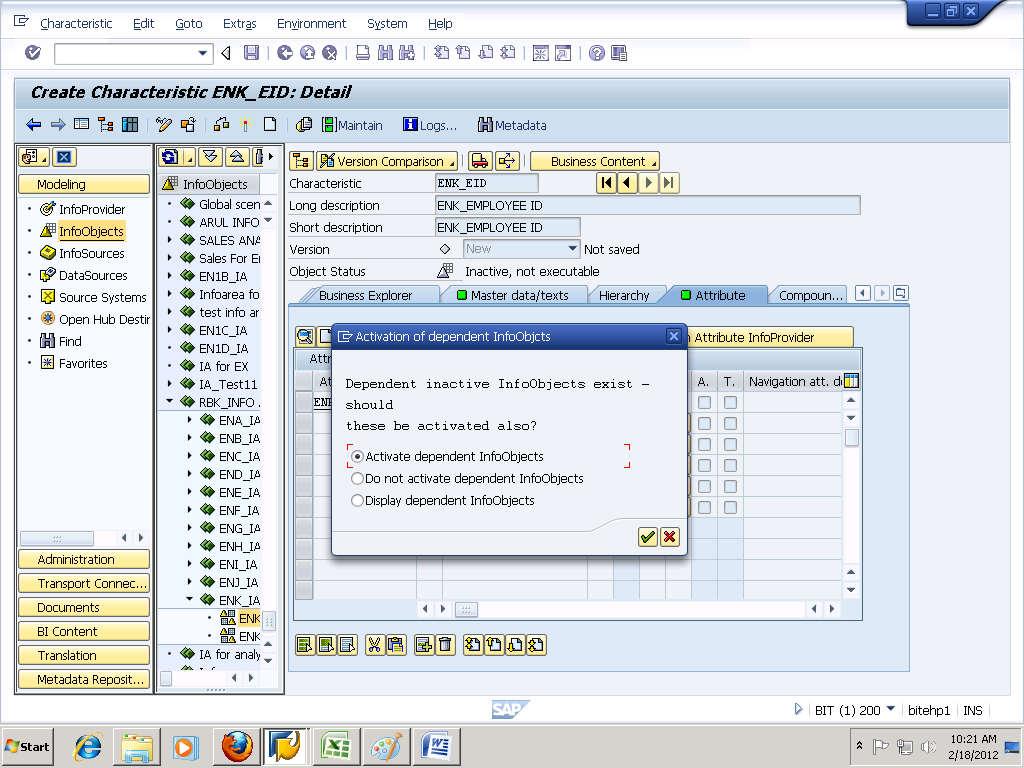
Task: Confirm dialog with green checkmark button
Action: (x=647, y=537)
